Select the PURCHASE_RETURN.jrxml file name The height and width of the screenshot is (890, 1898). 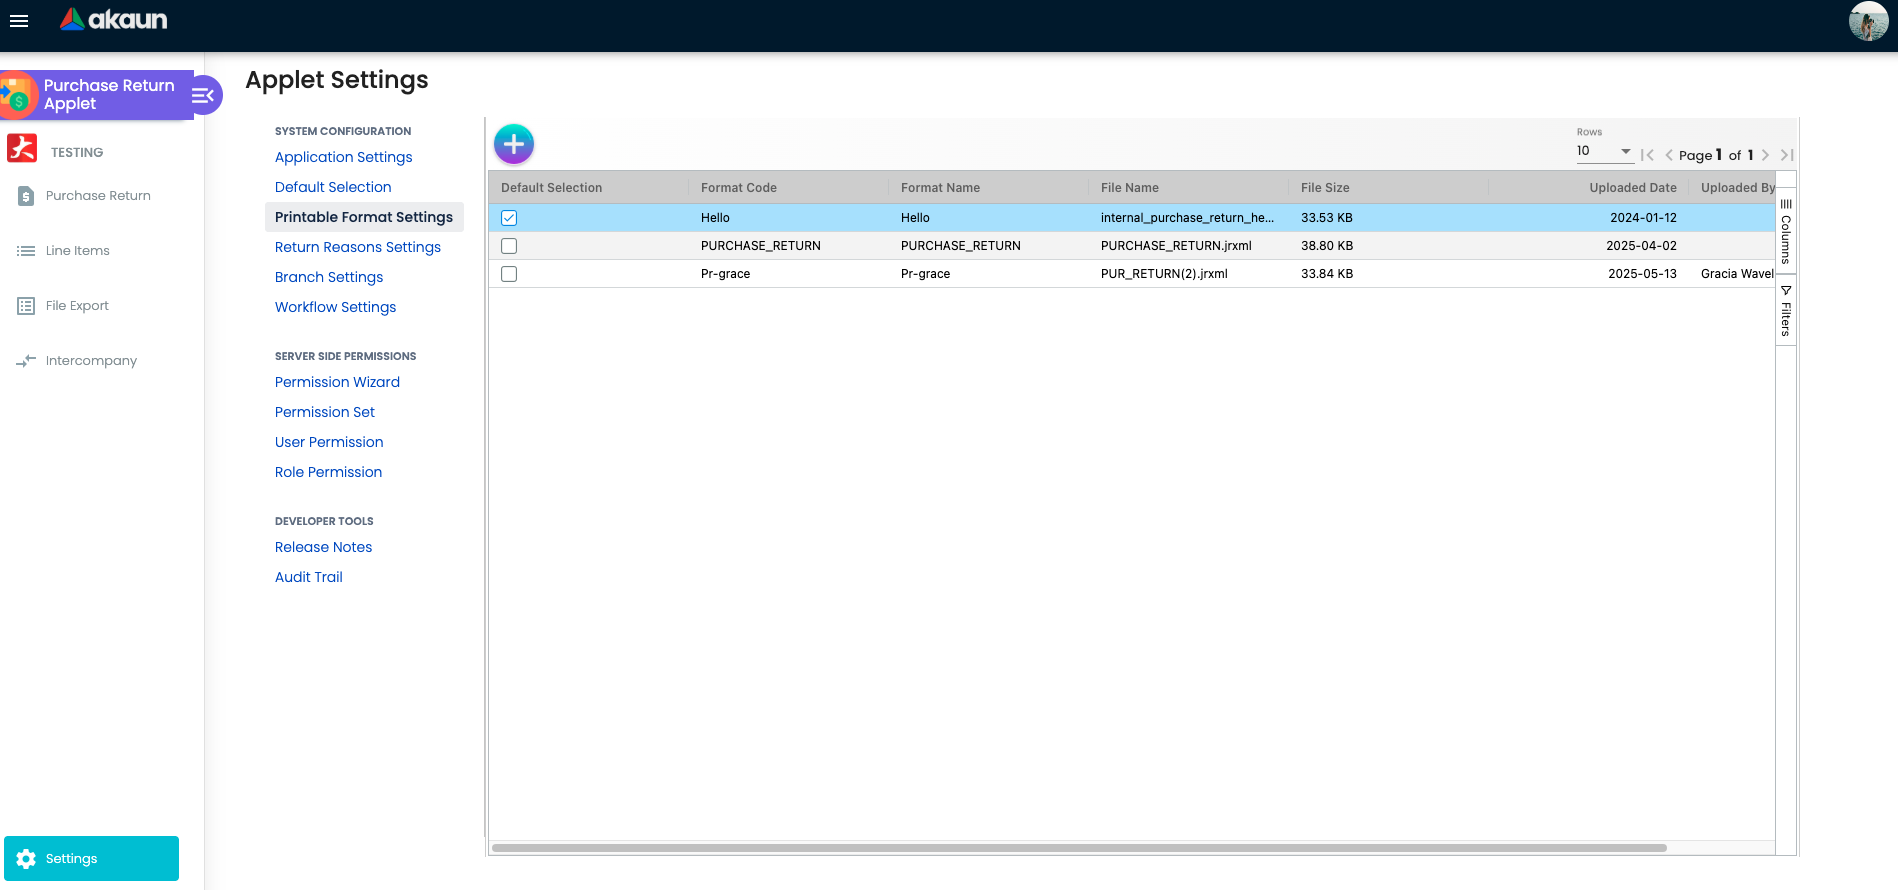coord(1176,246)
